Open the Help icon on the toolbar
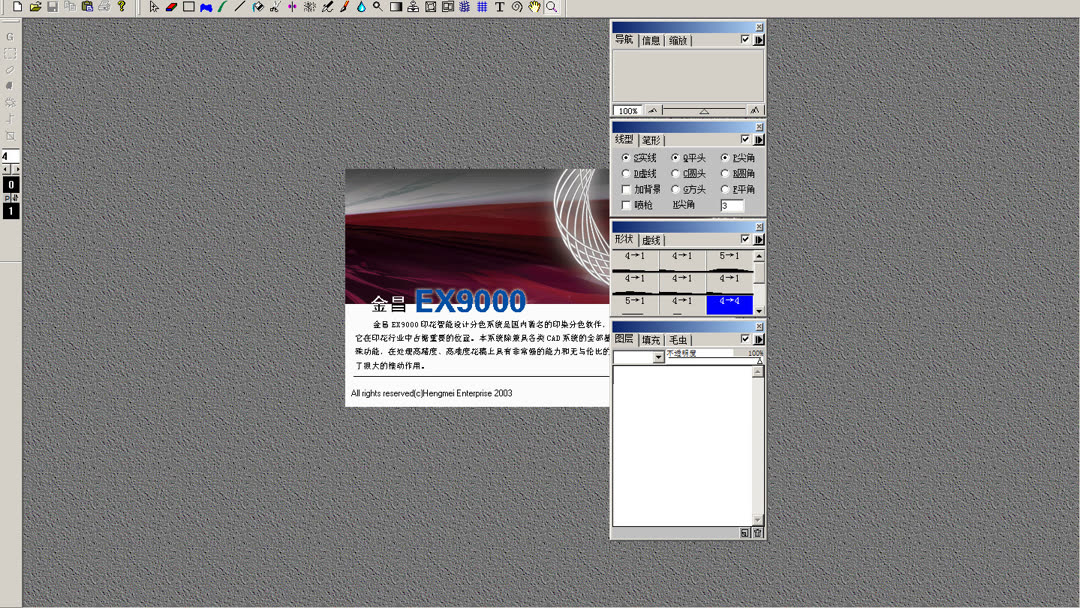Screen dimensions: 1080x608 coord(121,7)
